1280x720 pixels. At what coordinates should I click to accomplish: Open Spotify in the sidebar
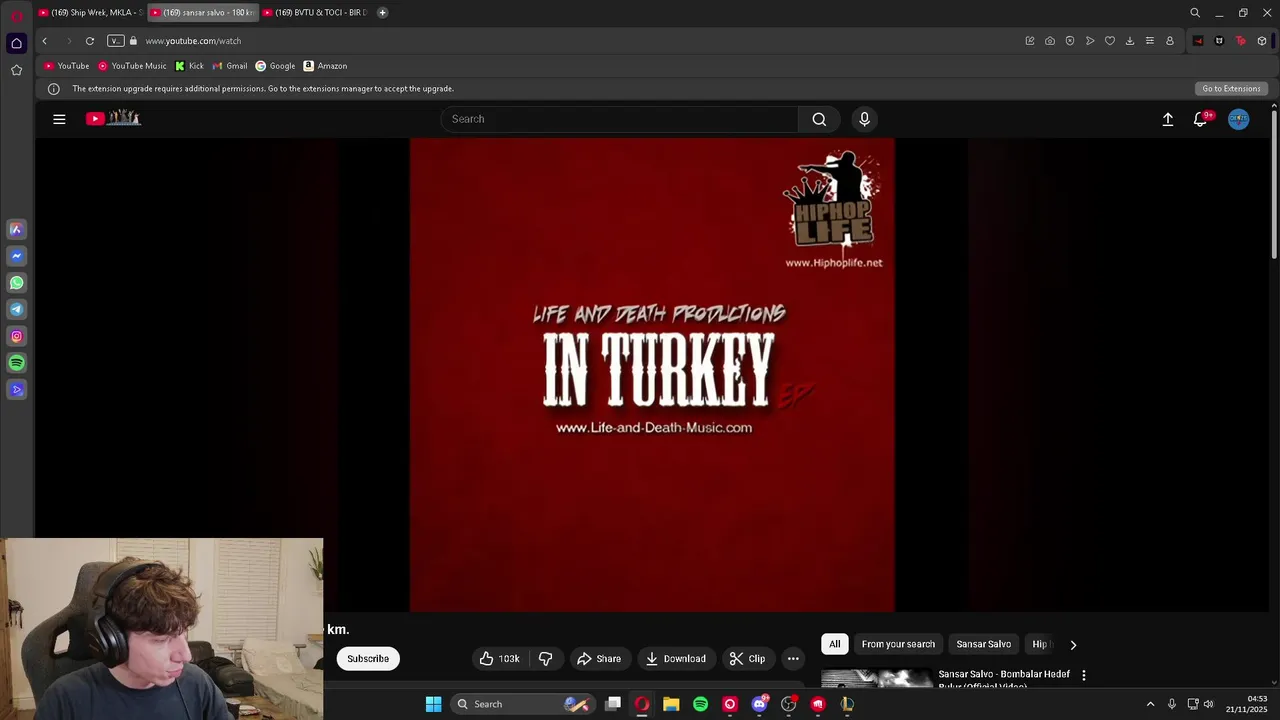pos(16,363)
